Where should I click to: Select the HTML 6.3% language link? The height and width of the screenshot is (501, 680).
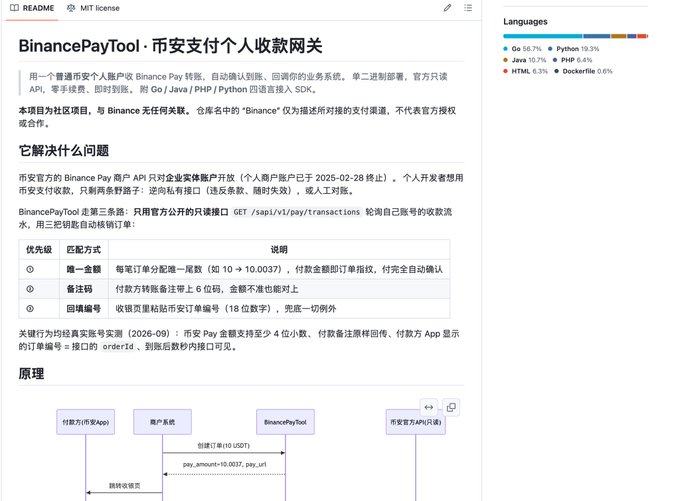[x=526, y=71]
